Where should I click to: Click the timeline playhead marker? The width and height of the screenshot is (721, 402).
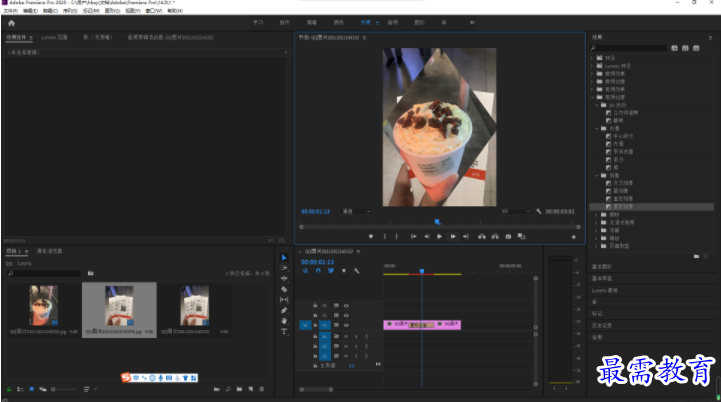pyautogui.click(x=422, y=271)
